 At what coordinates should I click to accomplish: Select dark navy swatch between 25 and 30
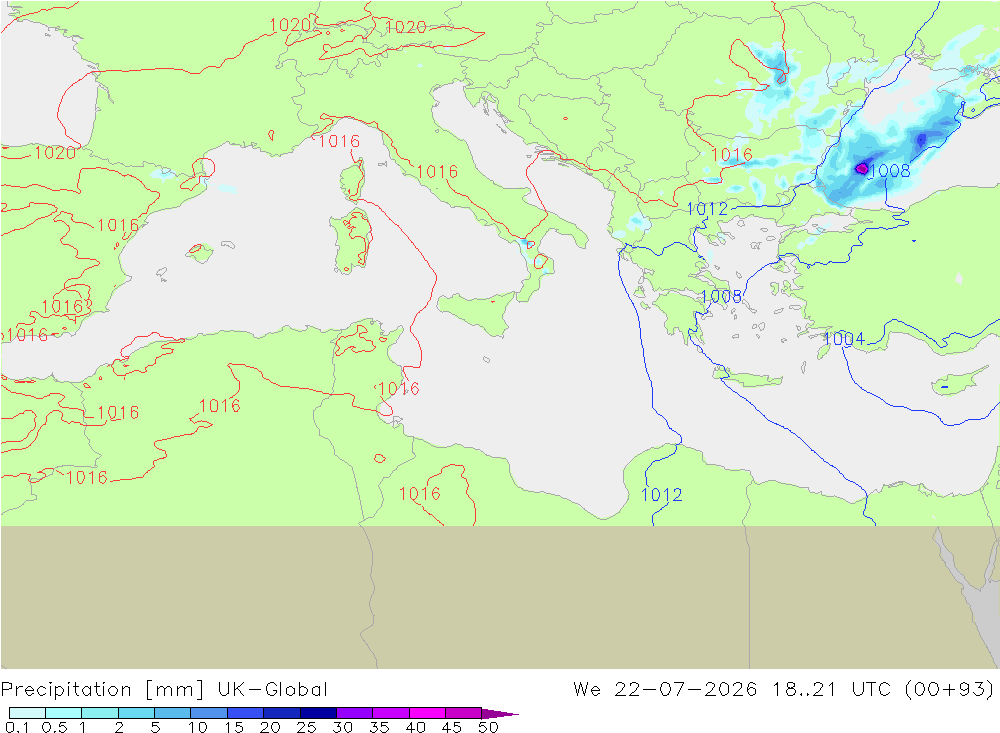[x=318, y=713]
